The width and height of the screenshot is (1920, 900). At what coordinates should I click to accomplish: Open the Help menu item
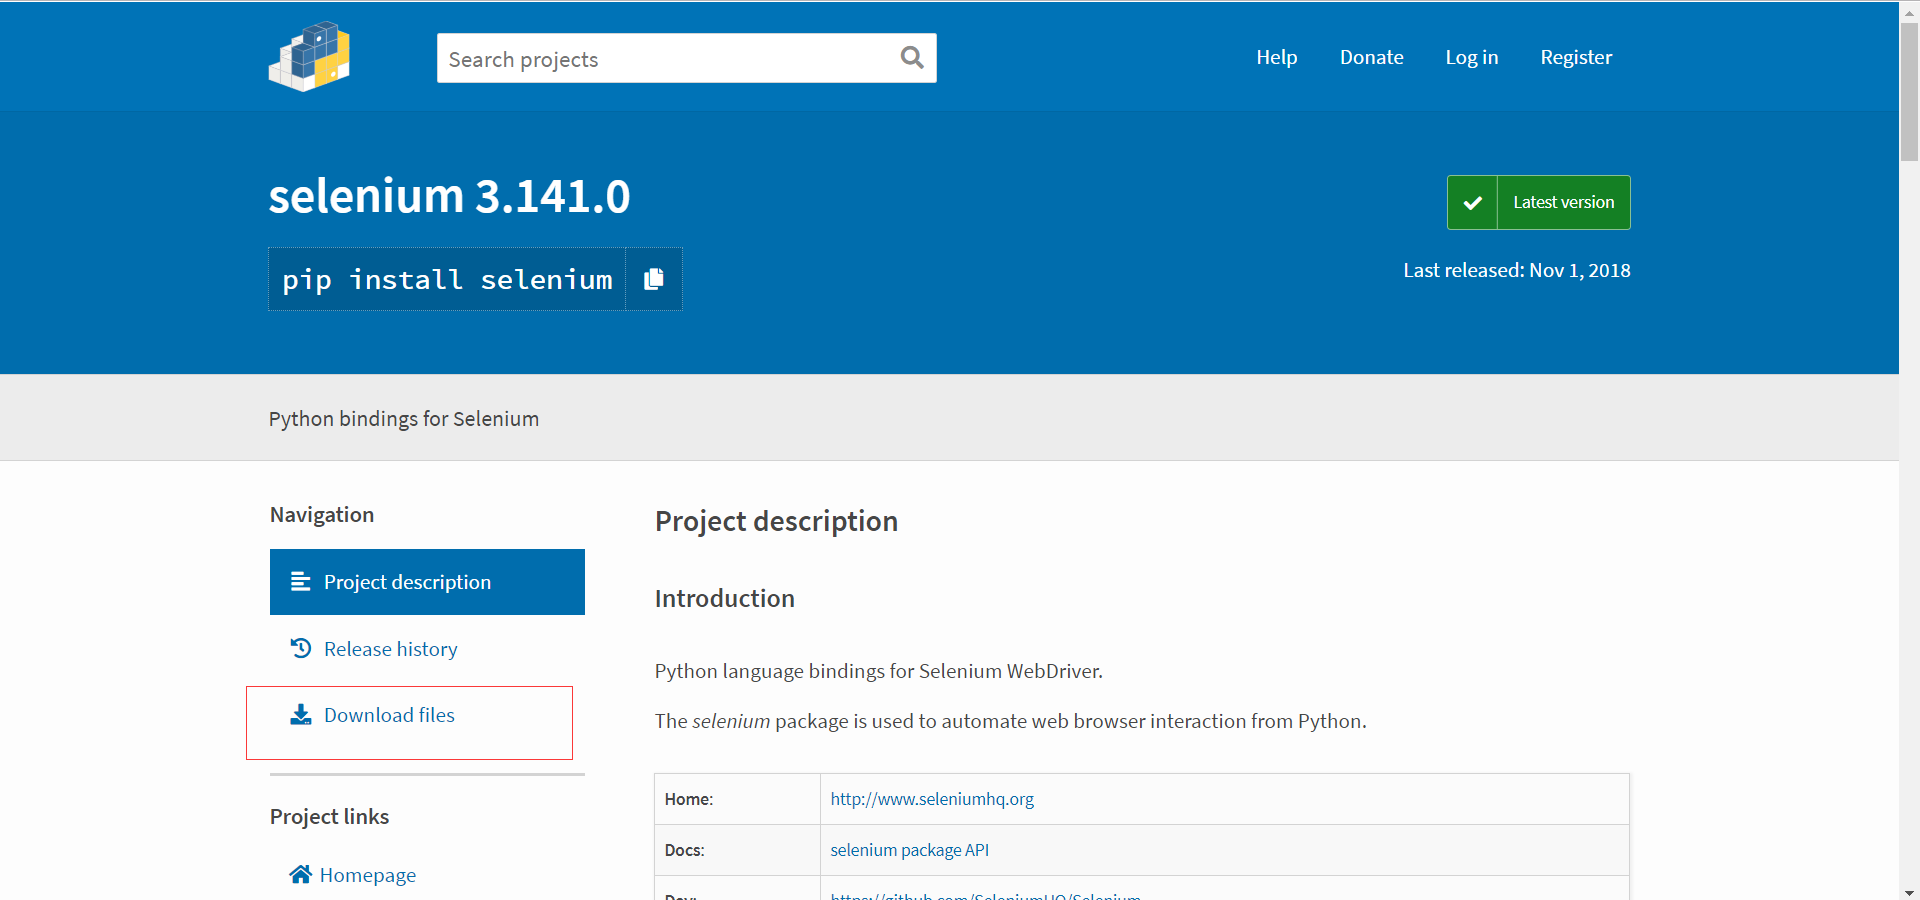[x=1276, y=57]
